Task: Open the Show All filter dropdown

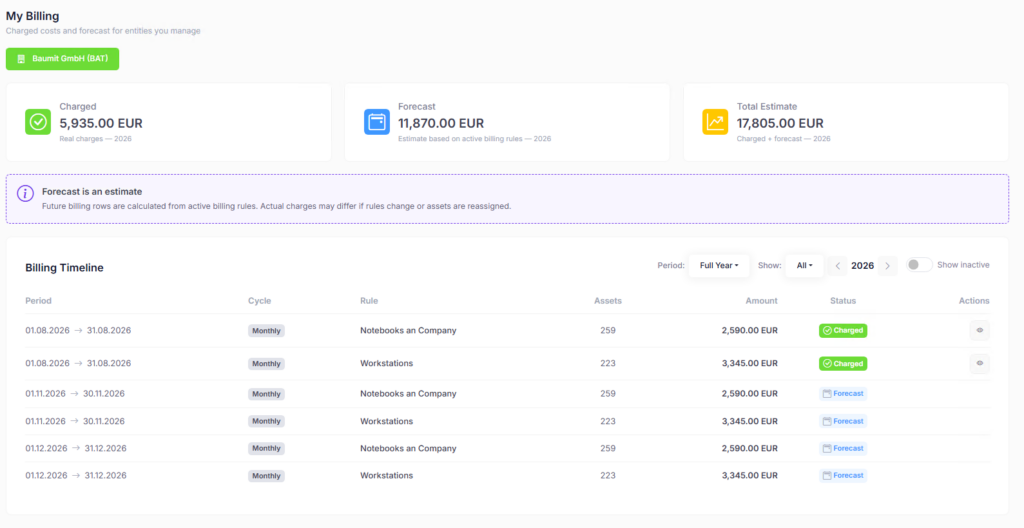Action: [804, 265]
